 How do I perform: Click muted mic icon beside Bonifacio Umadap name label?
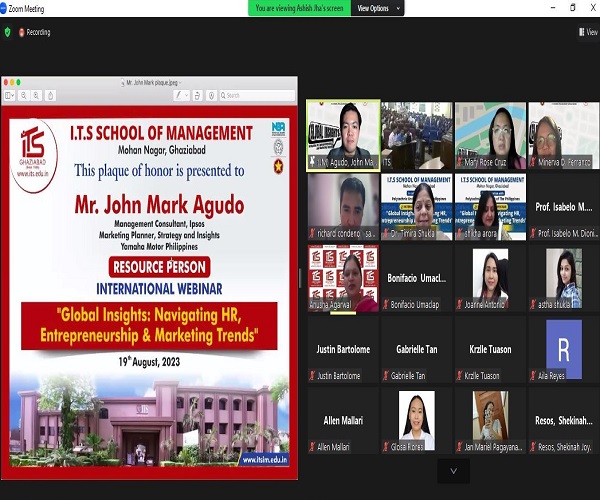point(386,305)
